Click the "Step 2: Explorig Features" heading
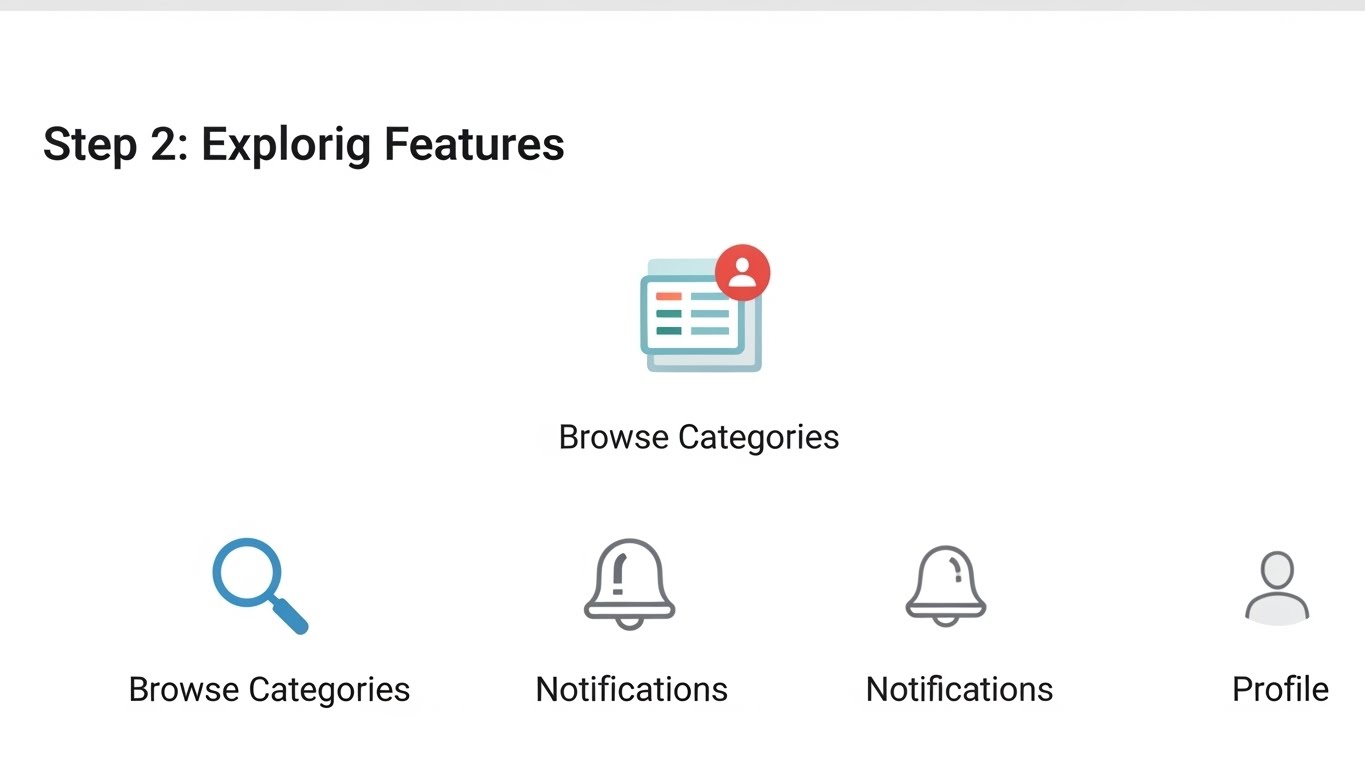This screenshot has height=768, width=1365. 303,144
